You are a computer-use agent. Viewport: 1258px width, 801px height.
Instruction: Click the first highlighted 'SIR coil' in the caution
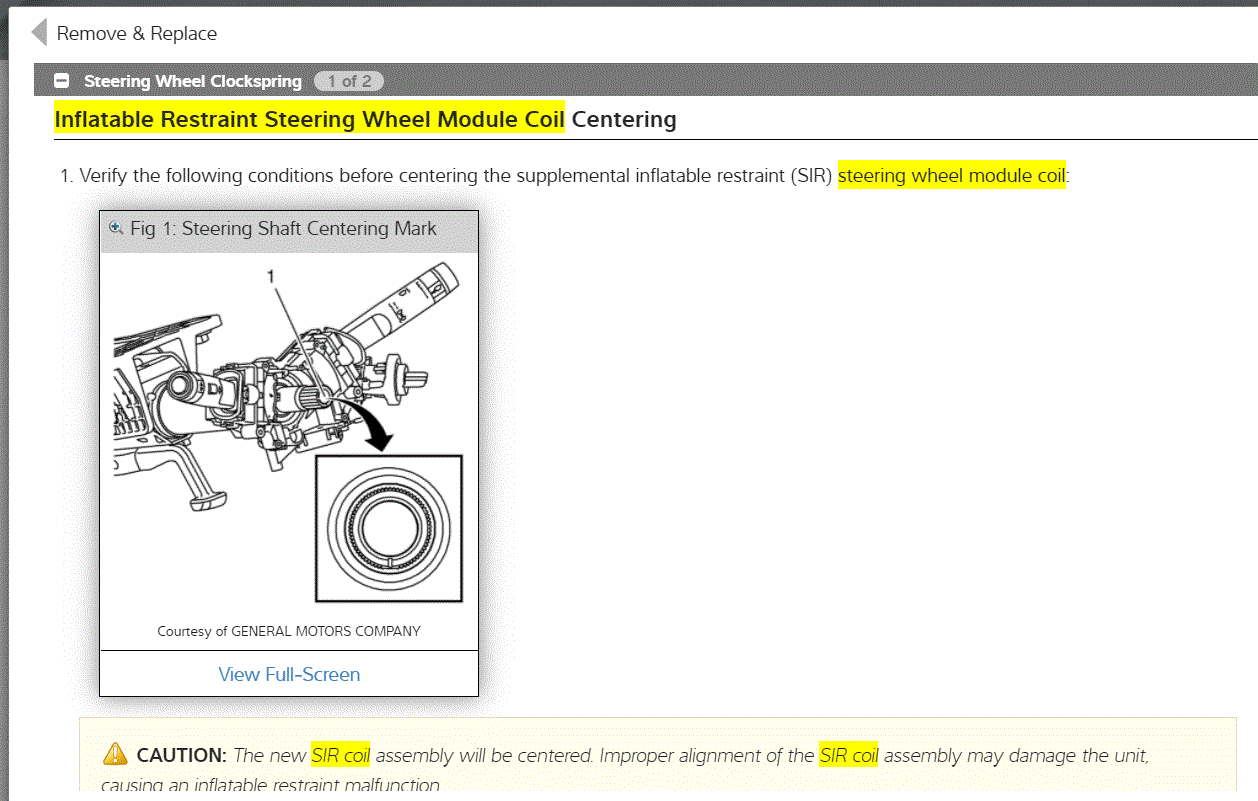pyautogui.click(x=341, y=755)
